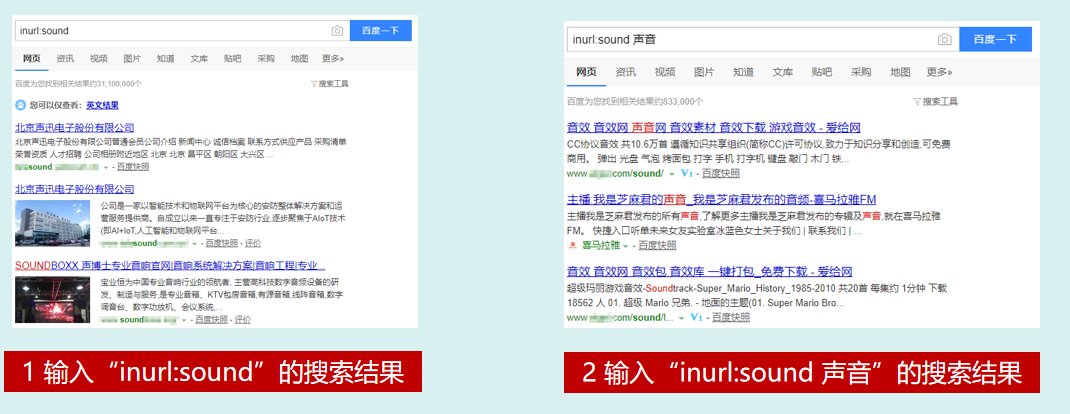Switch to 视频 tab in the left window
The image size is (1070, 414).
[x=99, y=59]
